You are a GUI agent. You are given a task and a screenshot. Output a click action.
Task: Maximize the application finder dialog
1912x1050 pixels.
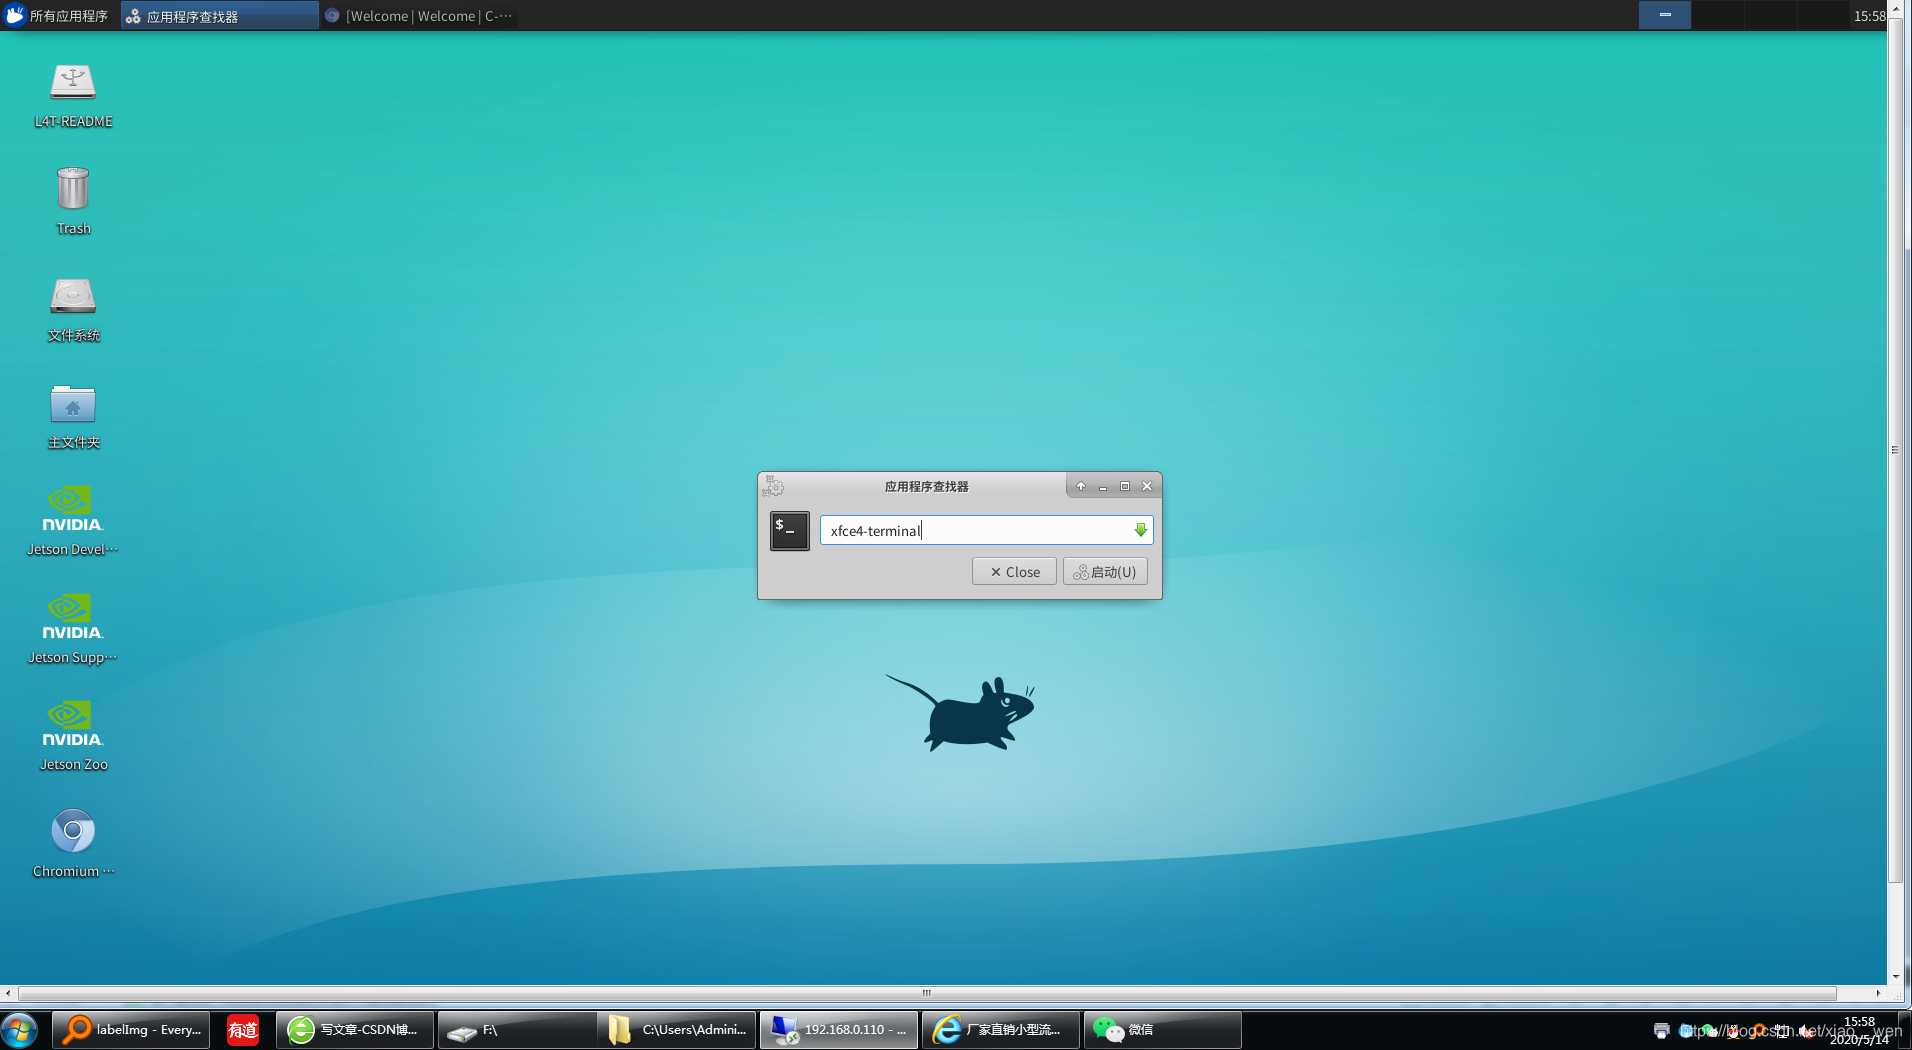(x=1125, y=486)
